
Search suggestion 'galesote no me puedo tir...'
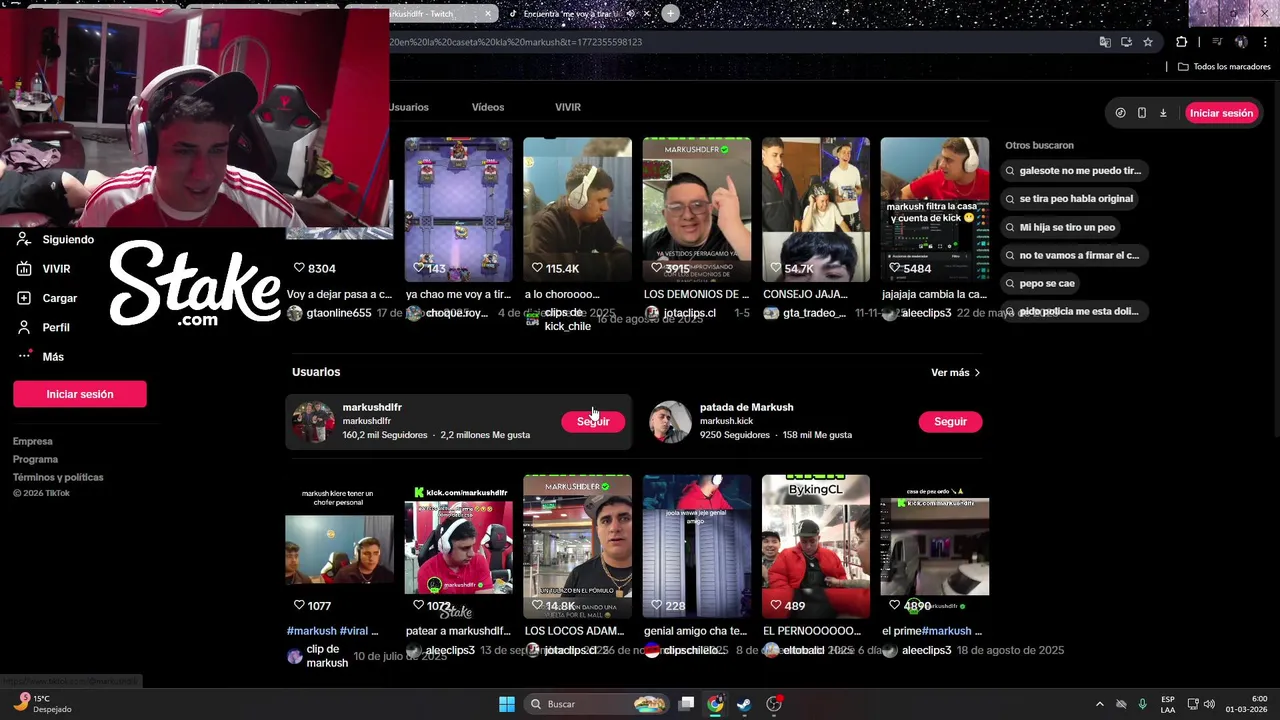click(1073, 171)
